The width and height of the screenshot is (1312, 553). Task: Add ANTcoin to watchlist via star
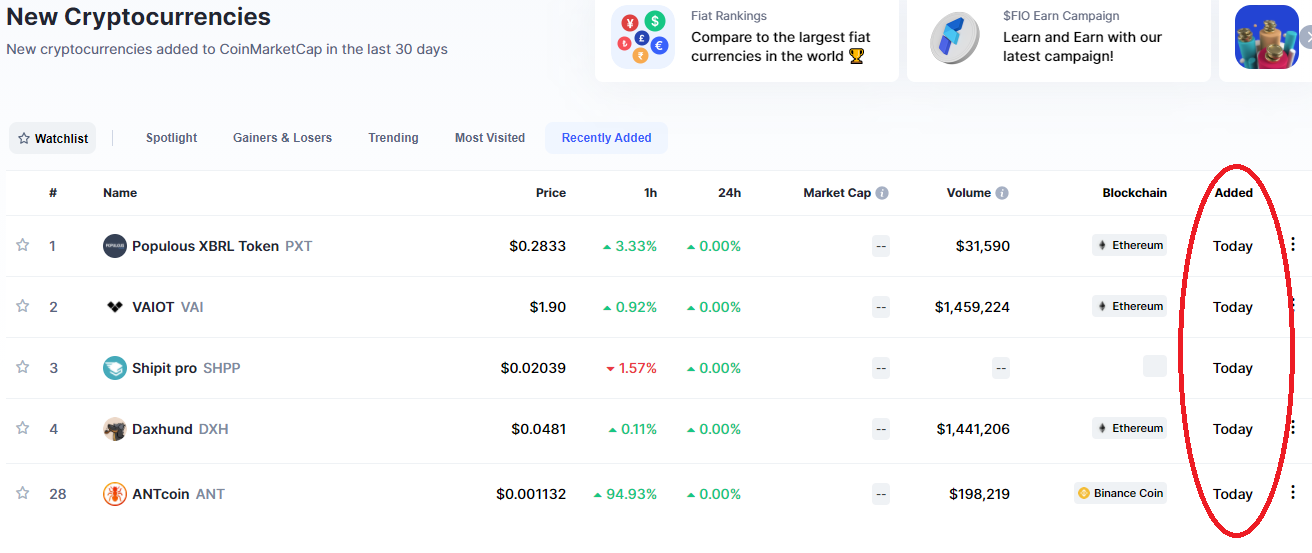pos(22,493)
